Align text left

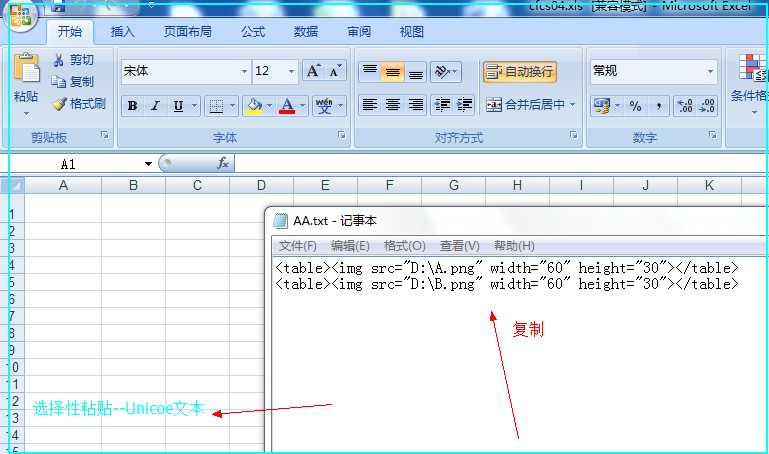[370, 104]
